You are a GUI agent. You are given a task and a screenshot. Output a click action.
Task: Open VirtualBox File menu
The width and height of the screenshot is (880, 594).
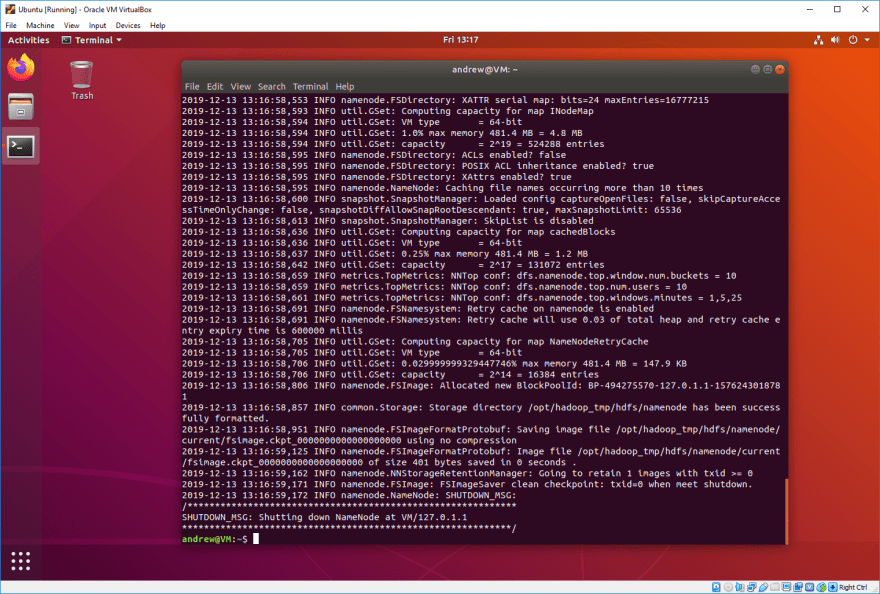[x=11, y=25]
